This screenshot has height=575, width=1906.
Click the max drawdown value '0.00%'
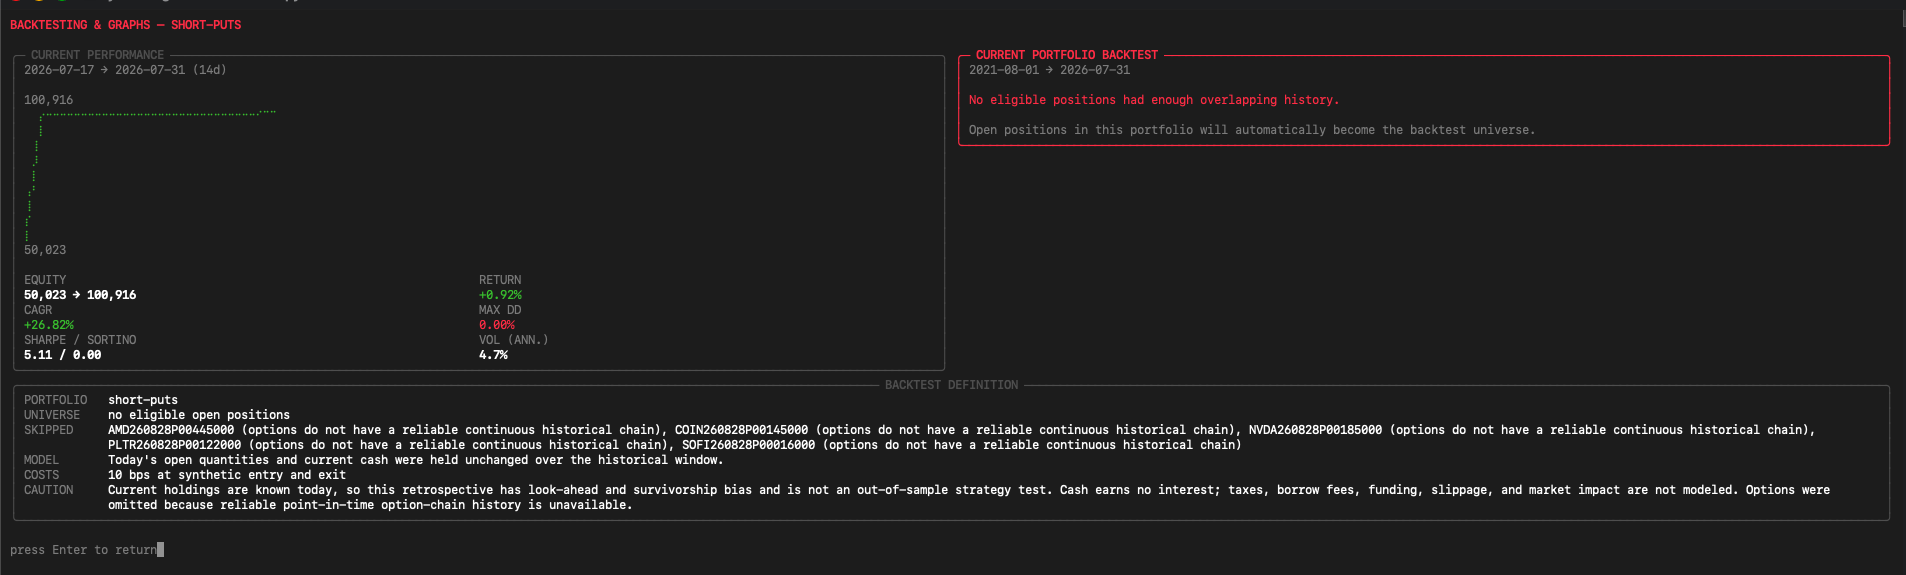[497, 325]
